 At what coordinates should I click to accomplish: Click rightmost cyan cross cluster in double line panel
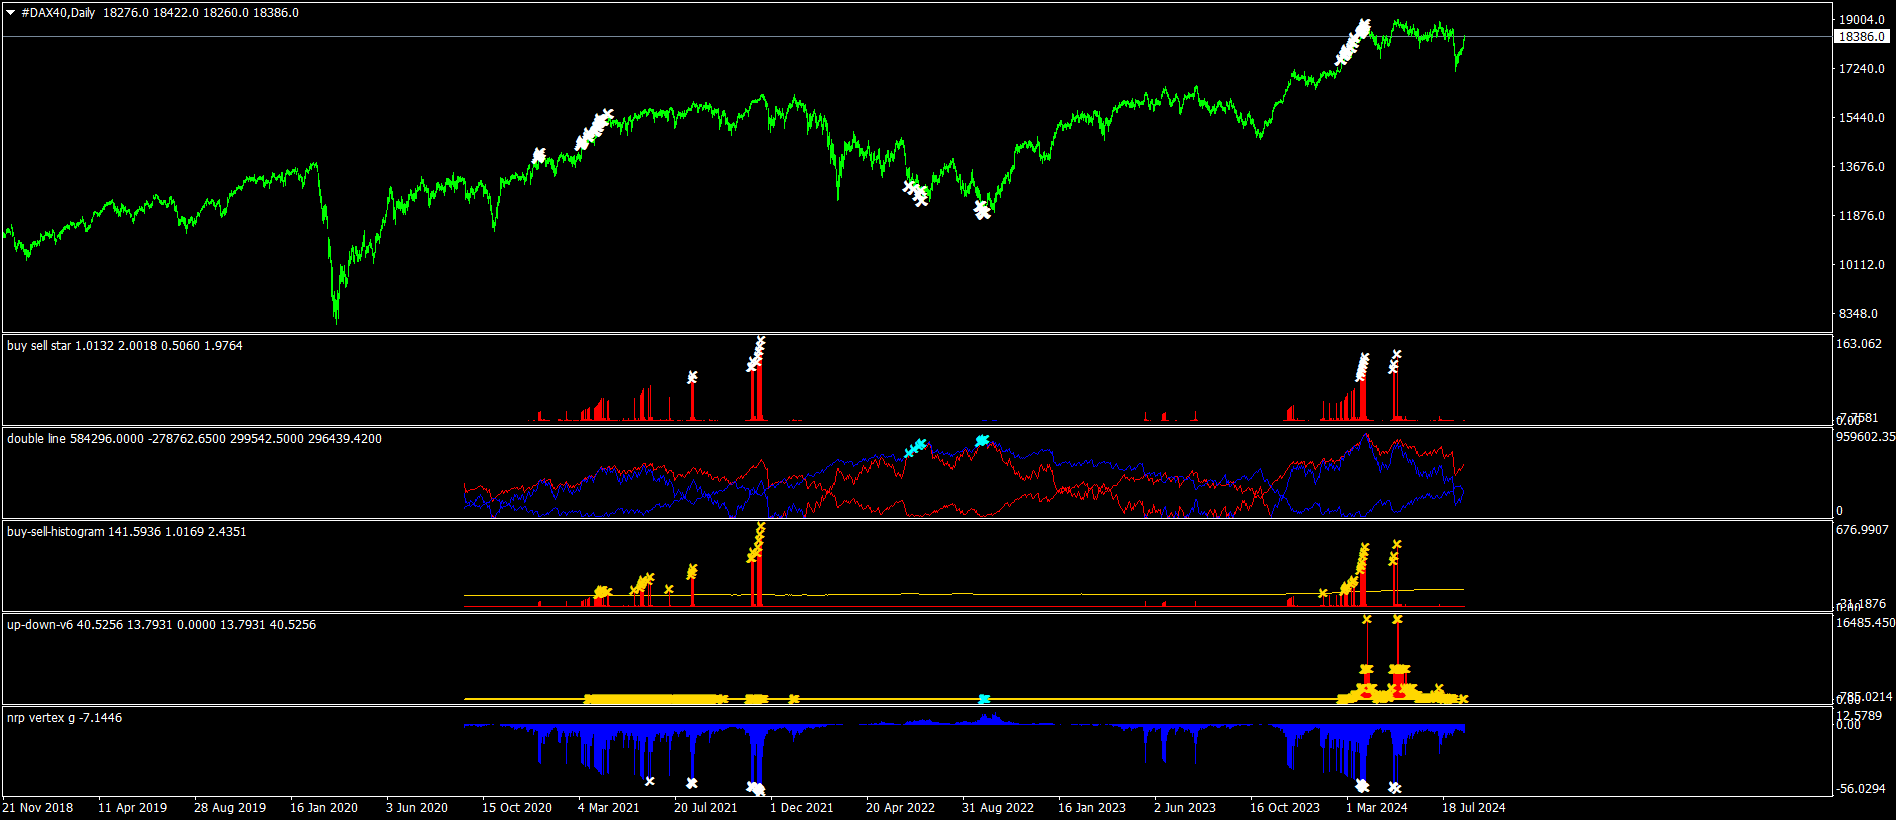click(x=982, y=441)
